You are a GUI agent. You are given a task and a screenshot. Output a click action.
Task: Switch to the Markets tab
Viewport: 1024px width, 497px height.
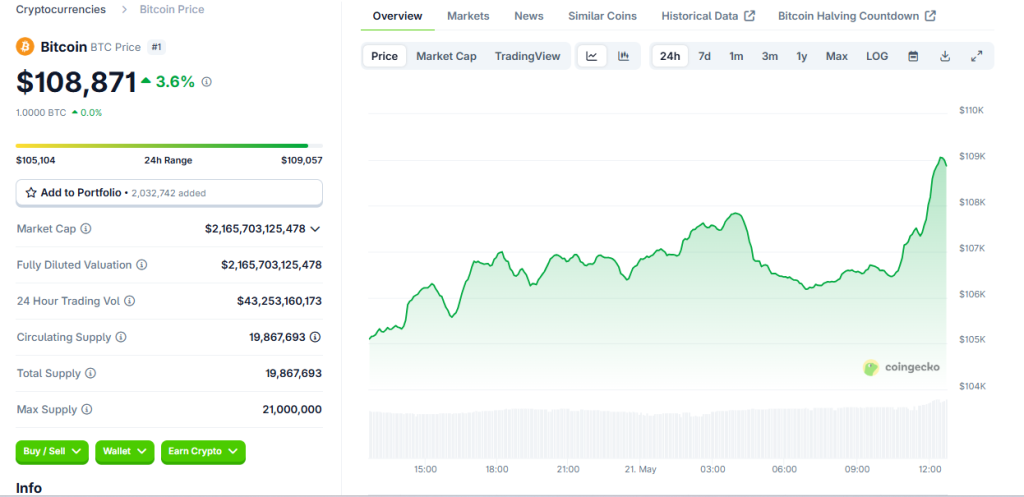coord(468,16)
